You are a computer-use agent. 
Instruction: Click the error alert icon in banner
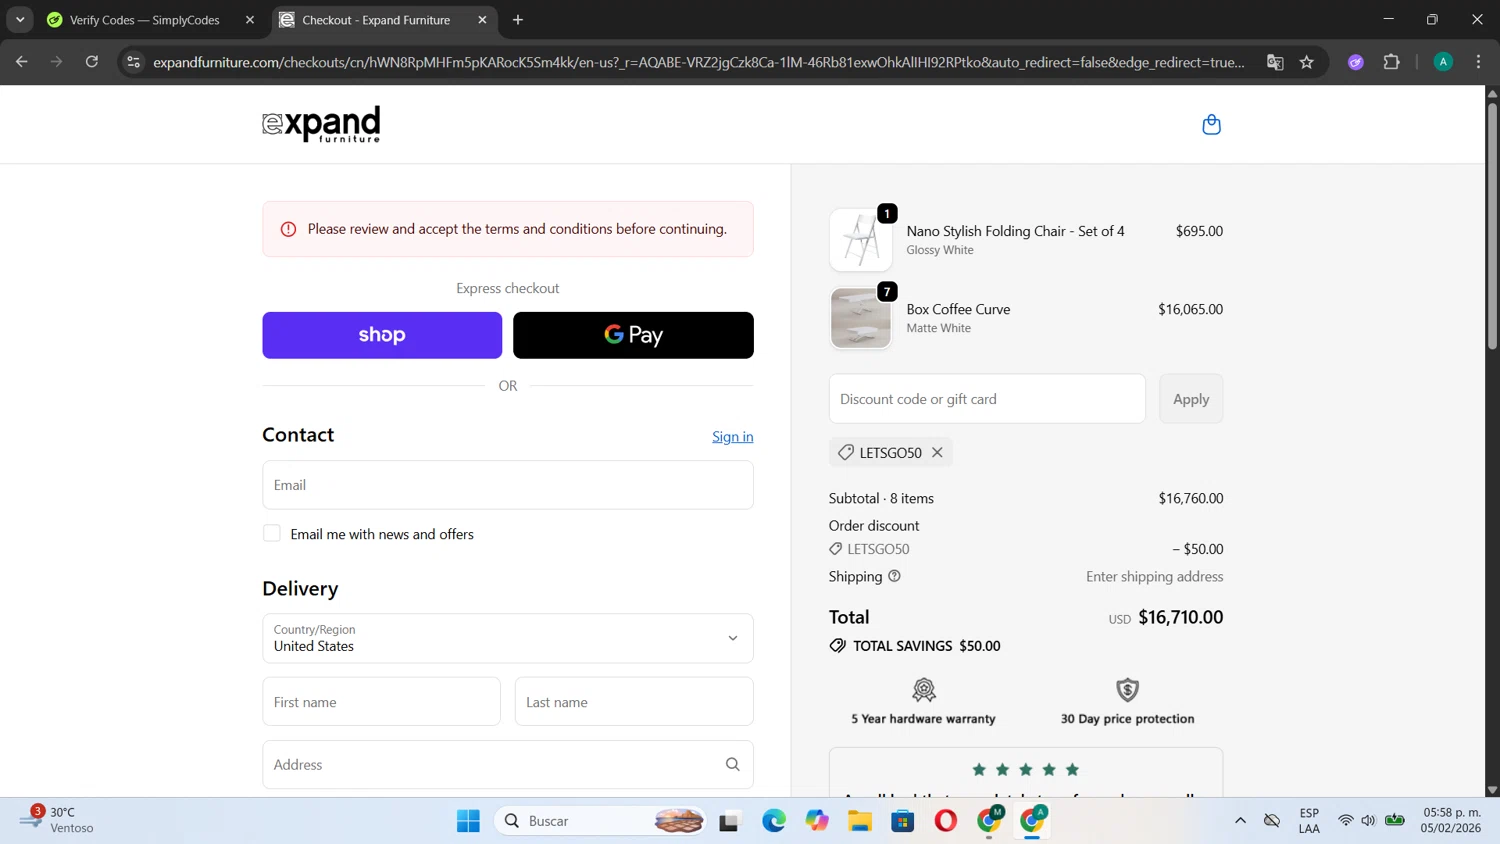[288, 229]
